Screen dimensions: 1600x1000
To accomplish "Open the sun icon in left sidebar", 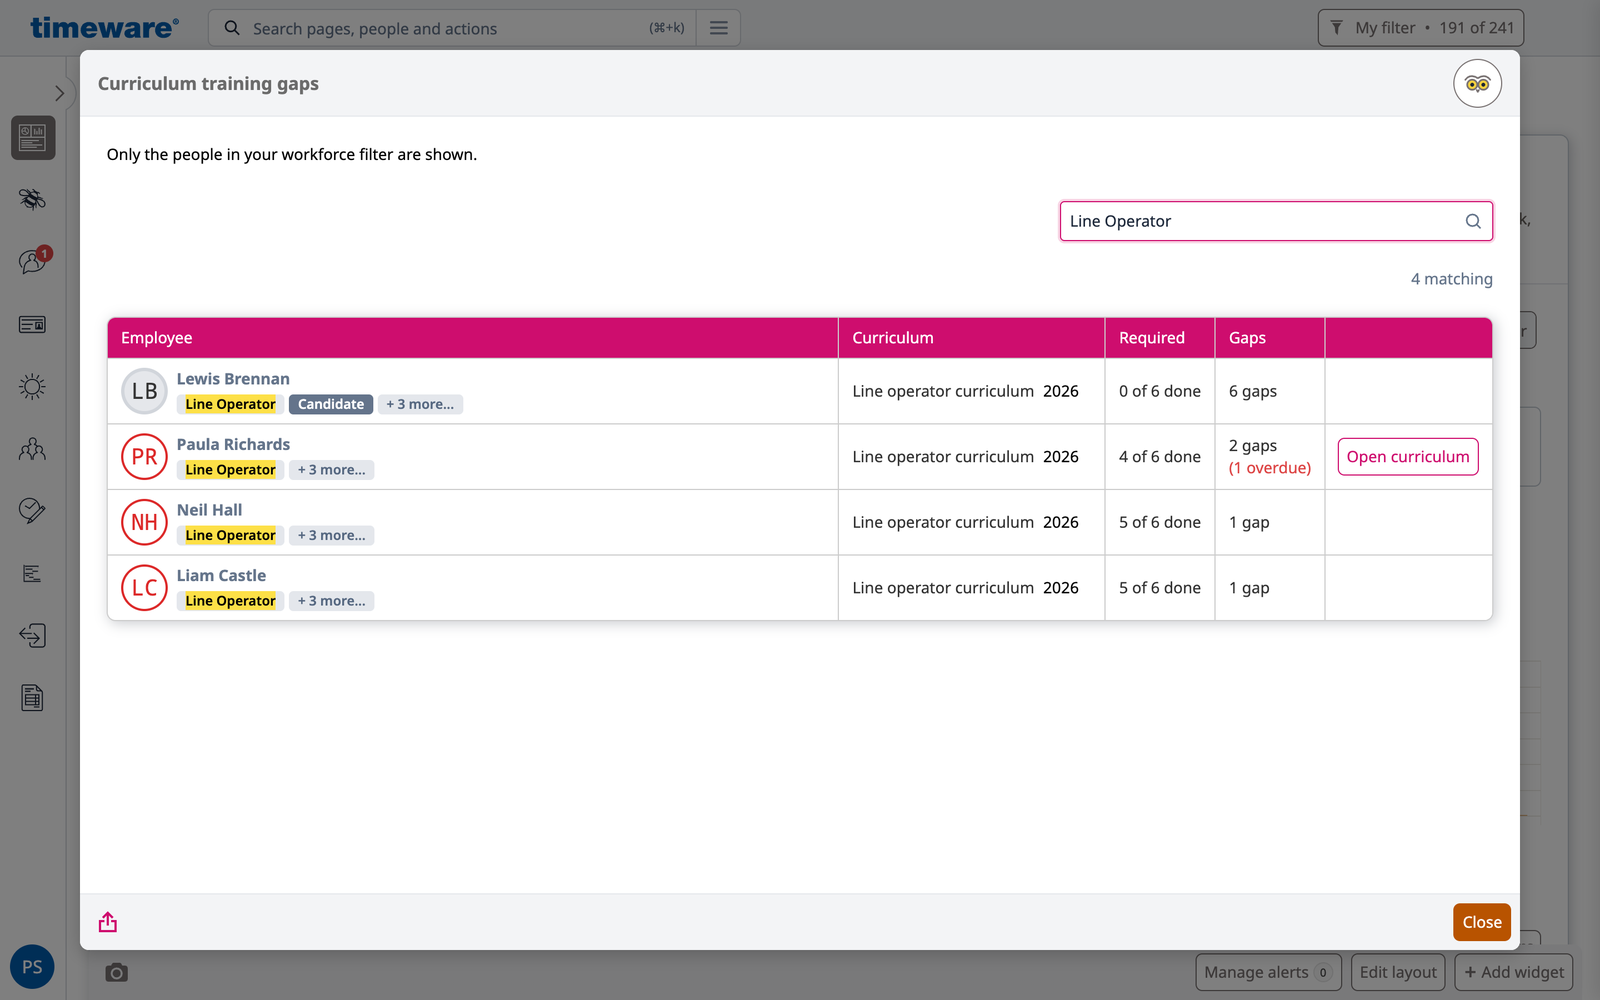I will (x=33, y=386).
